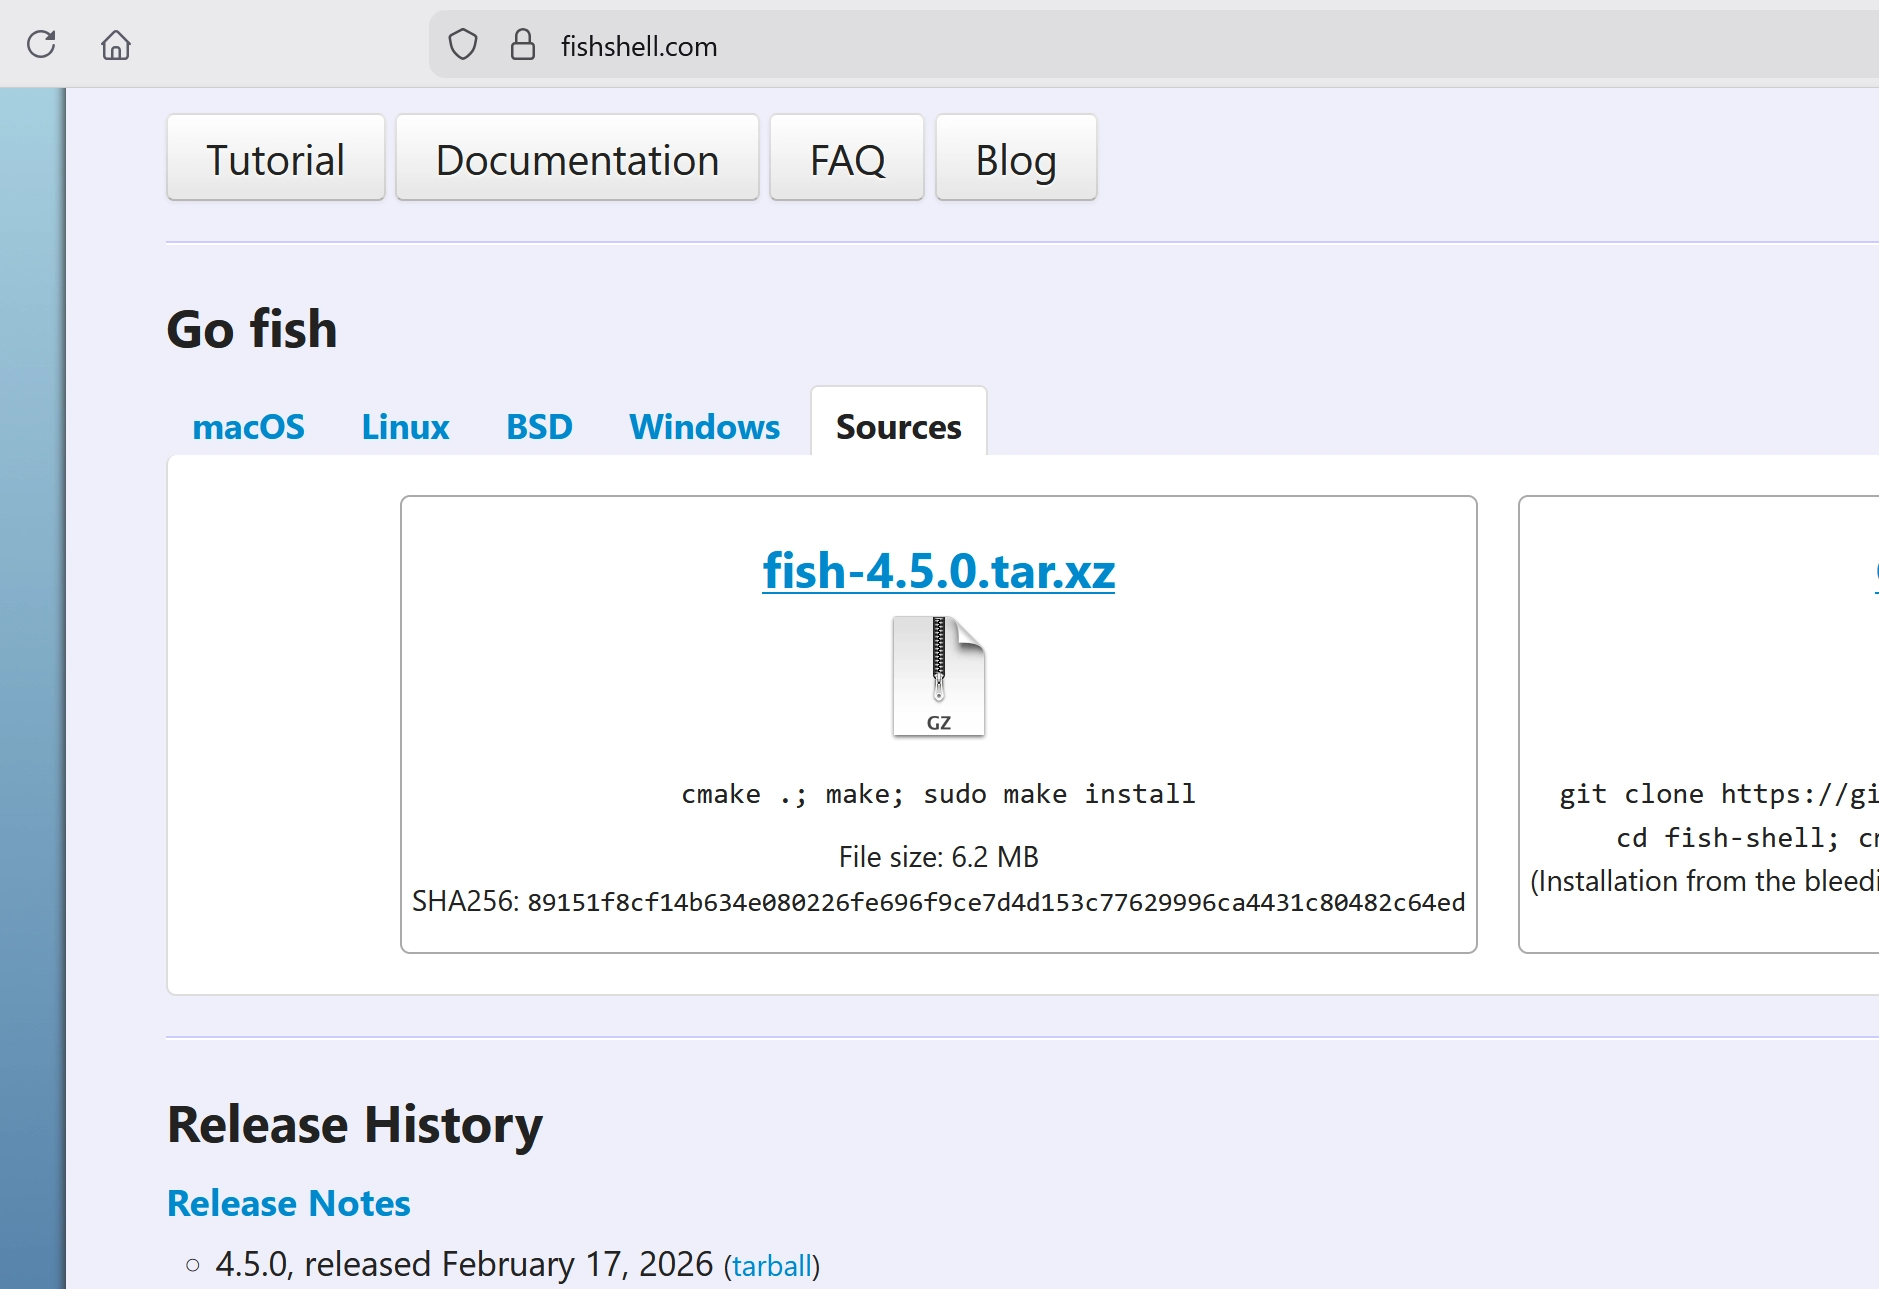Click the home icon in toolbar

(116, 45)
